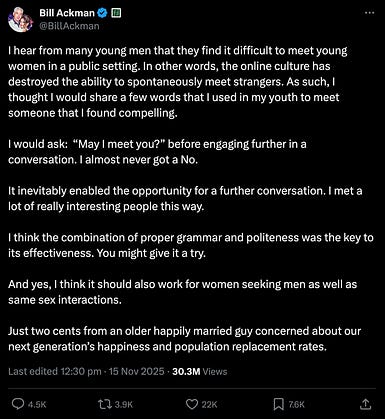Click the 7.6K bookmarks count
Screen dimensions: 385x419
(x=297, y=404)
